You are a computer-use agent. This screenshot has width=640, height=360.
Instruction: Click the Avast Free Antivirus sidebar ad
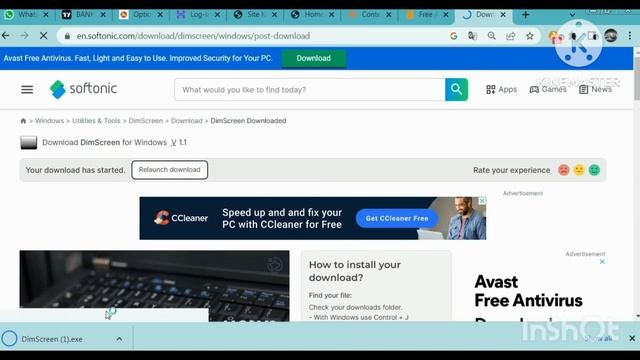pos(528,291)
